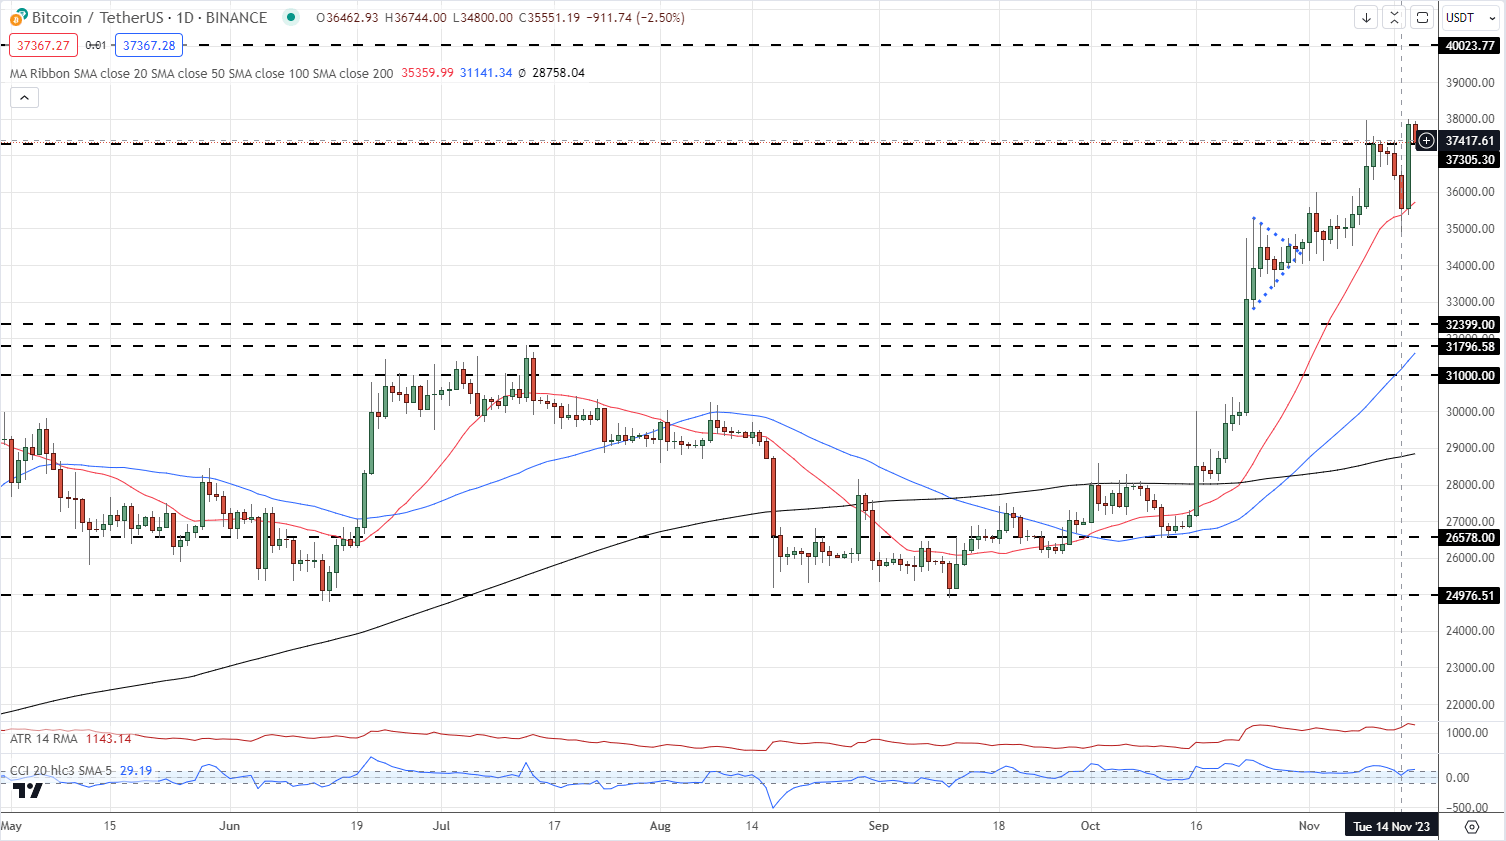
Task: Click the blue buy price 37367.28 button
Action: point(149,45)
